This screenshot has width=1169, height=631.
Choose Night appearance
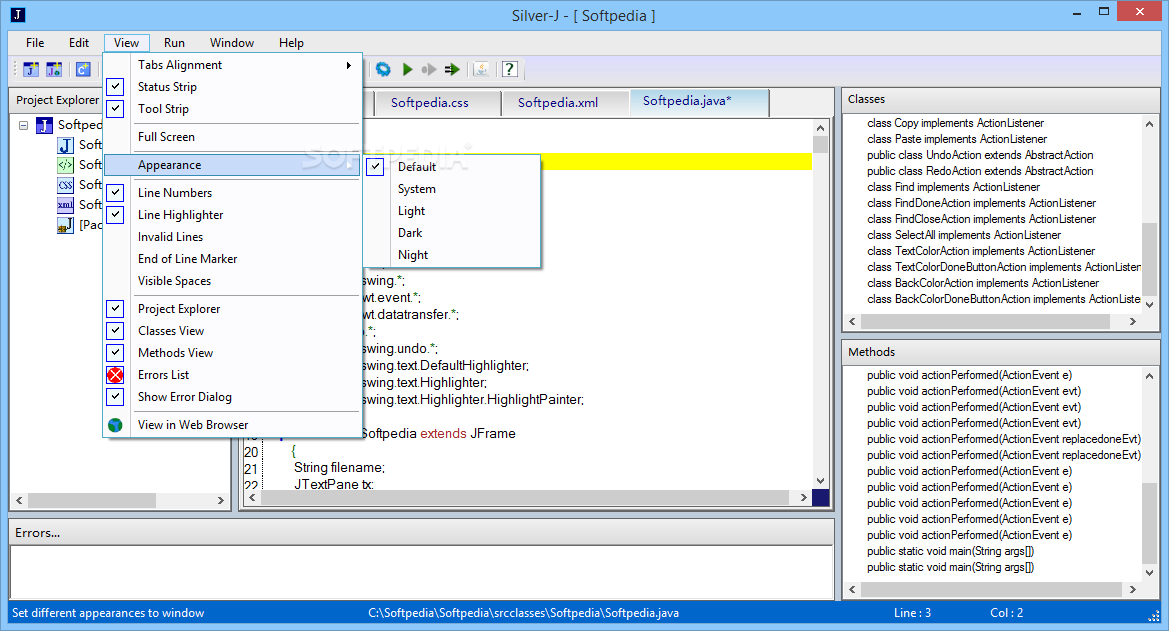click(452, 255)
